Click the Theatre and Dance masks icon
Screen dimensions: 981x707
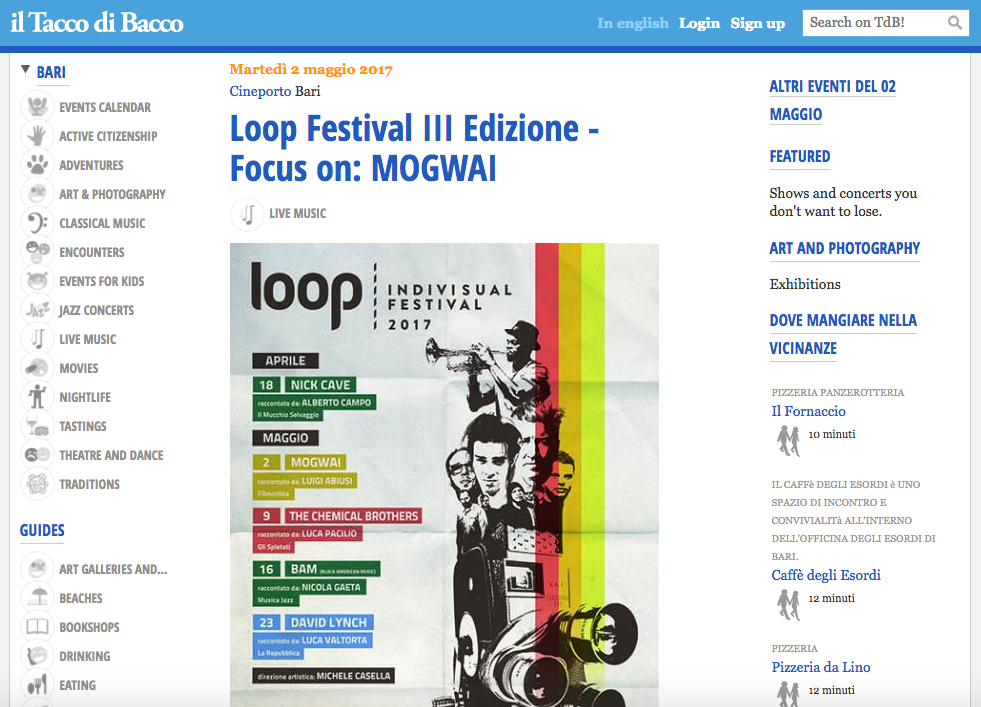coord(38,454)
